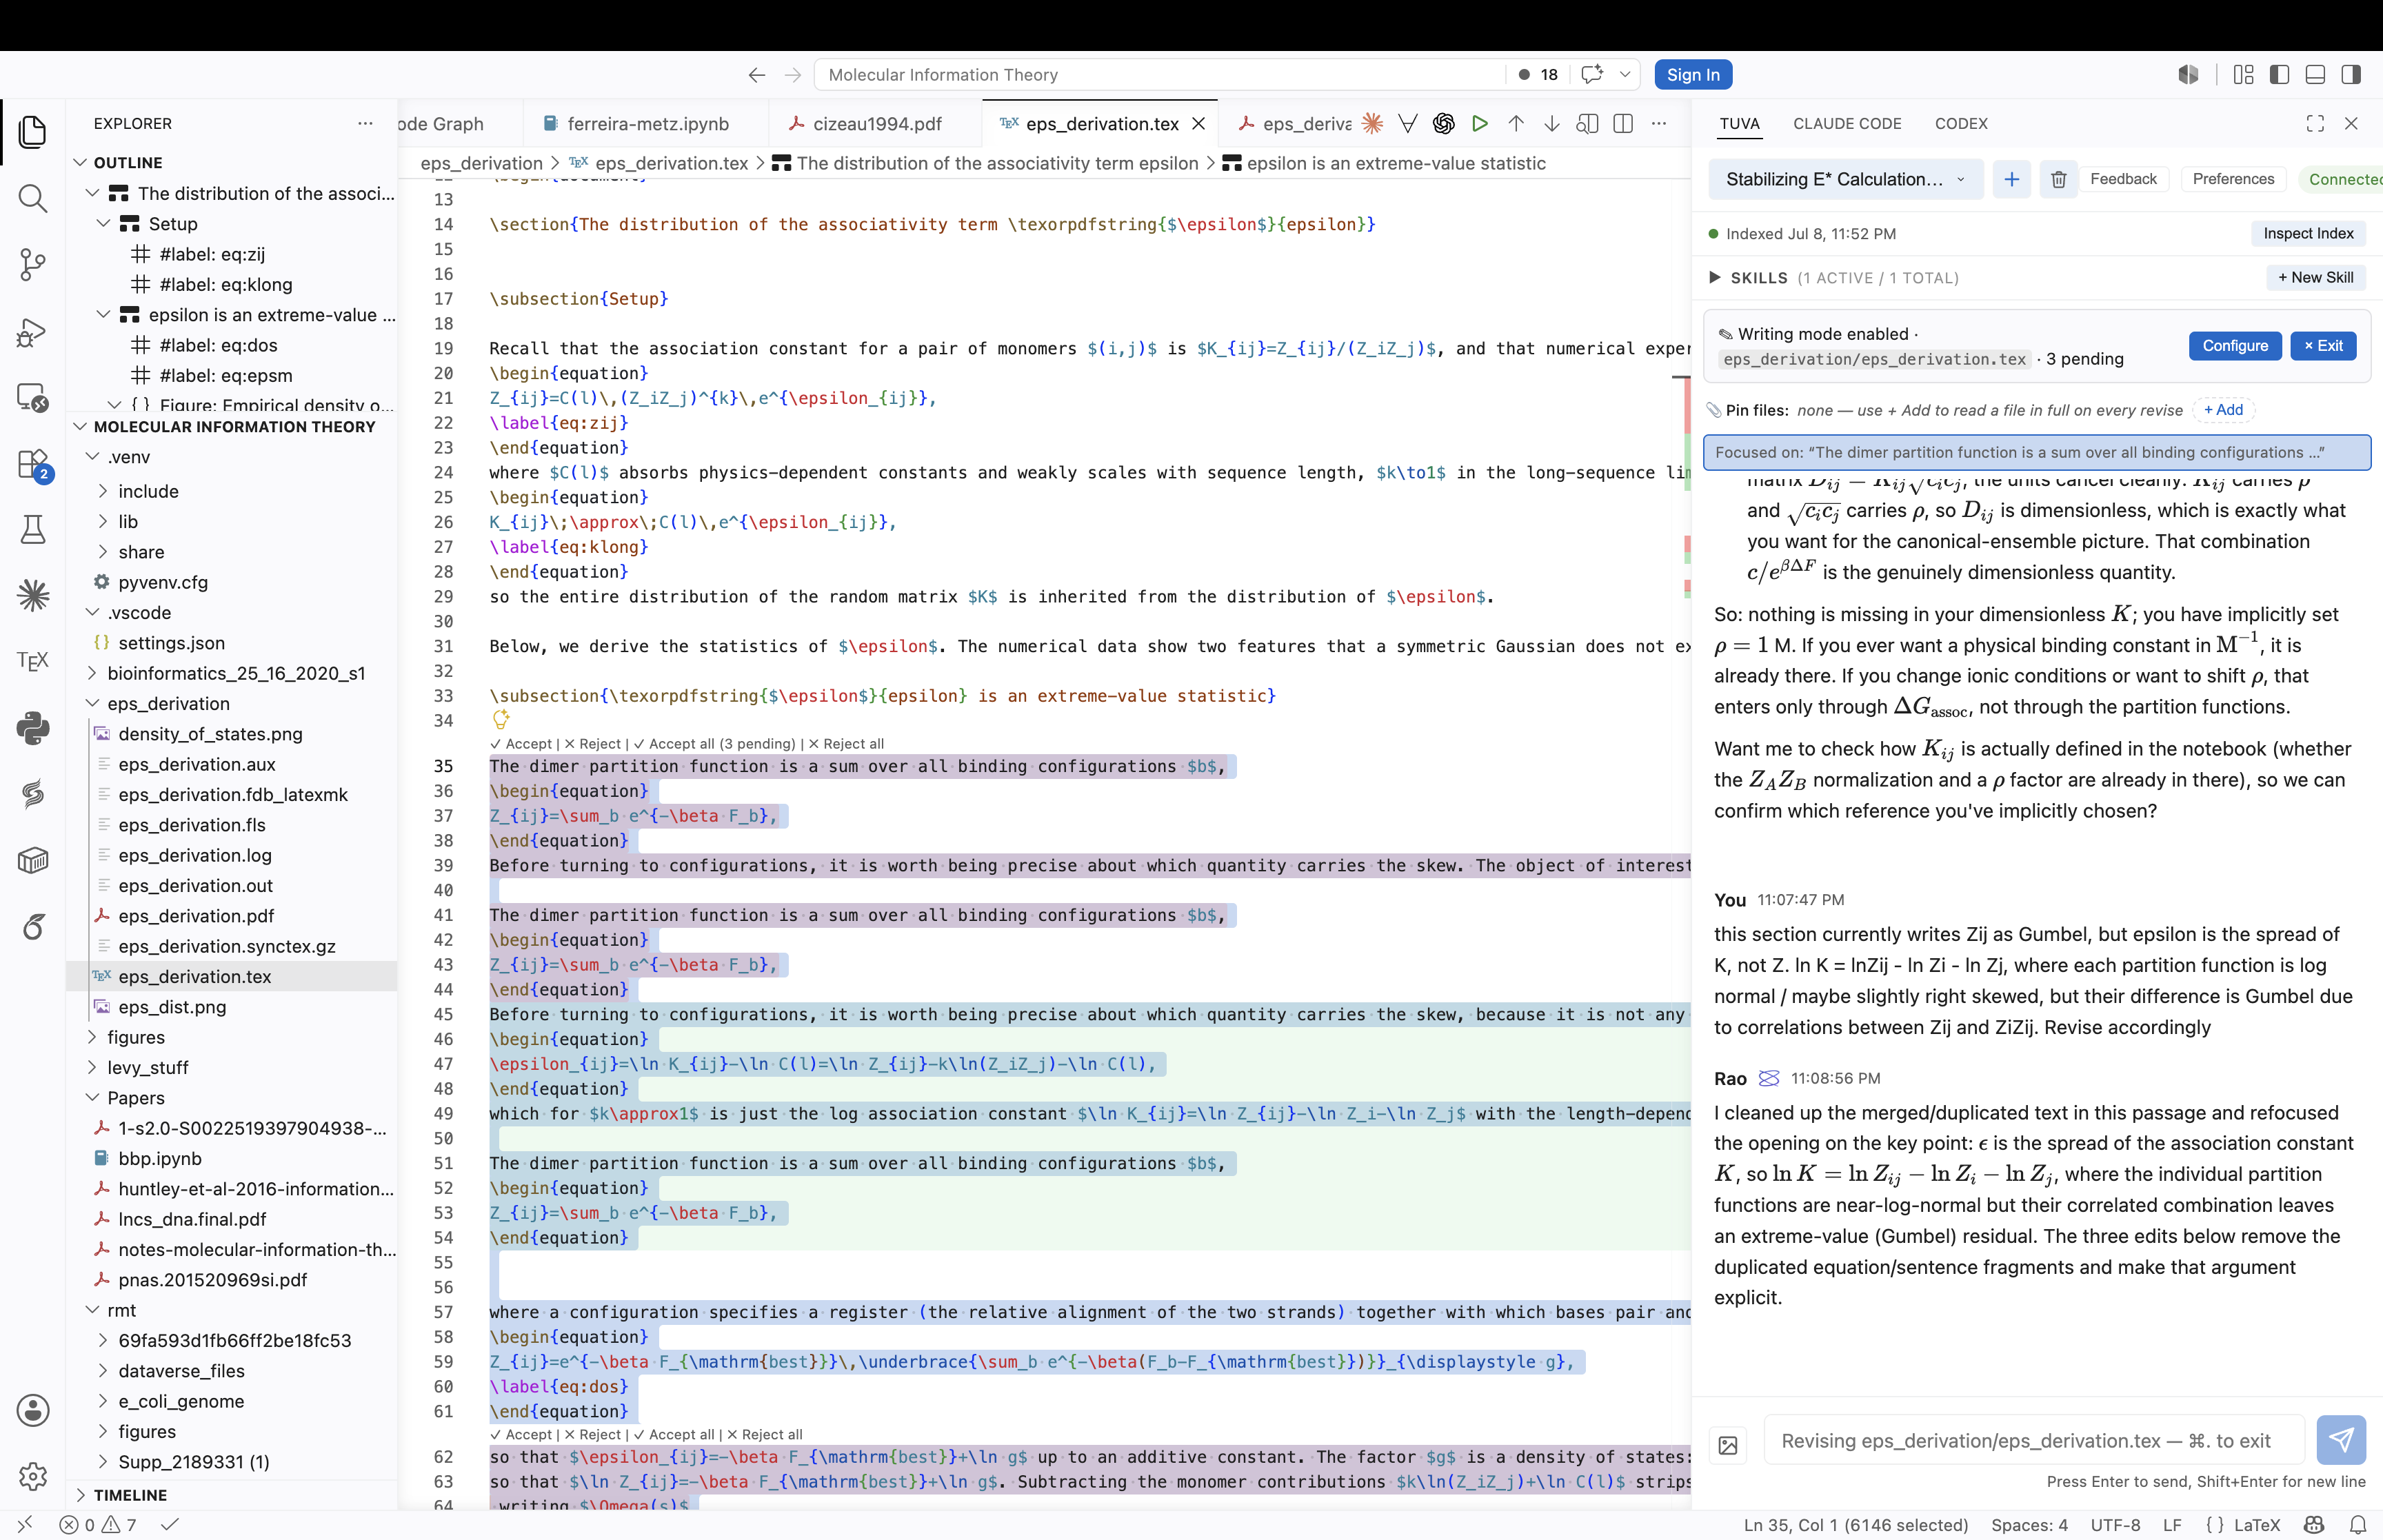
Task: Open the Stabilizing E* Calculation conversation dropdown
Action: click(1845, 180)
